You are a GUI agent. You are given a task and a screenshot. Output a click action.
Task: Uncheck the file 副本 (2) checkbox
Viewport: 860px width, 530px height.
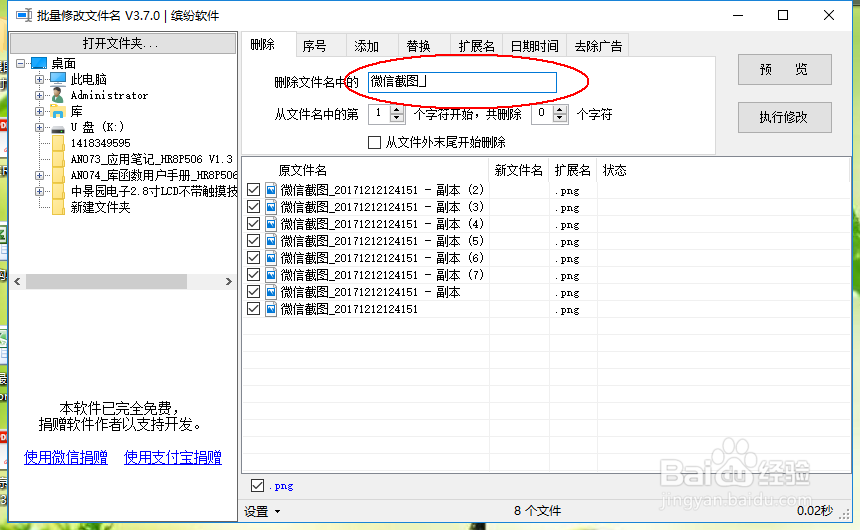click(x=253, y=190)
